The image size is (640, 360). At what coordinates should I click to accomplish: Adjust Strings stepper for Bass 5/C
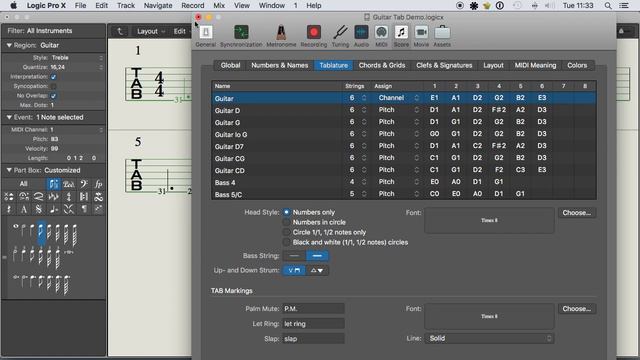coord(364,194)
